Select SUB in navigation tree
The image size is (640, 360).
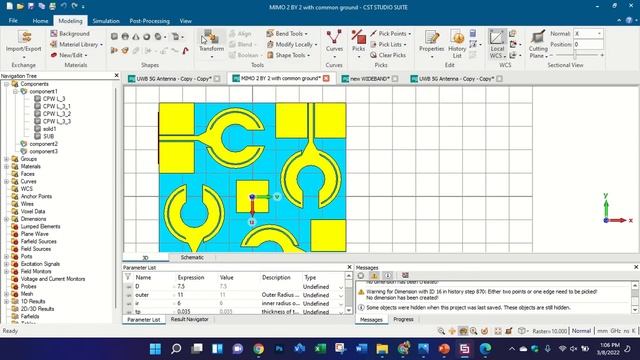(48, 136)
